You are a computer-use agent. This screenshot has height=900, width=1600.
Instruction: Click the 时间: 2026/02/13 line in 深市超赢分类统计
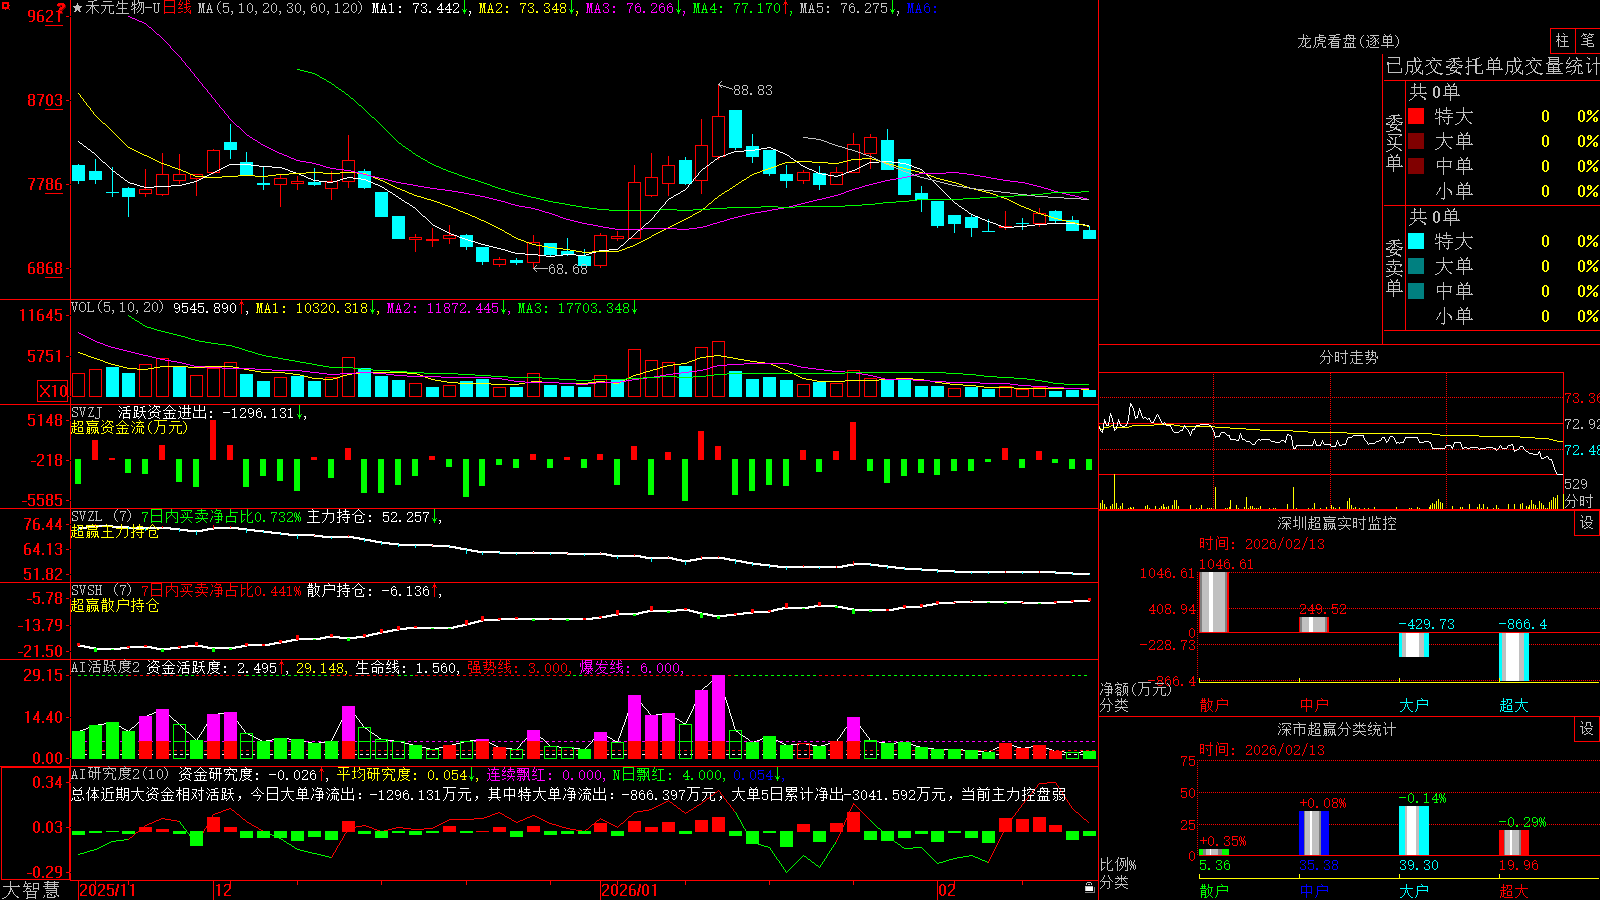pyautogui.click(x=1262, y=750)
